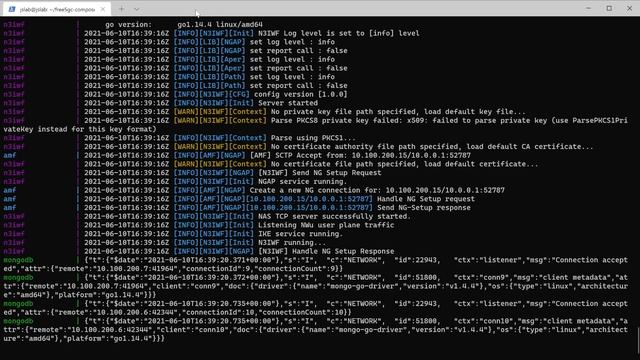Click 'NAS TCP server successfully started.' message
This screenshot has height=360, width=640.
tap(334, 216)
